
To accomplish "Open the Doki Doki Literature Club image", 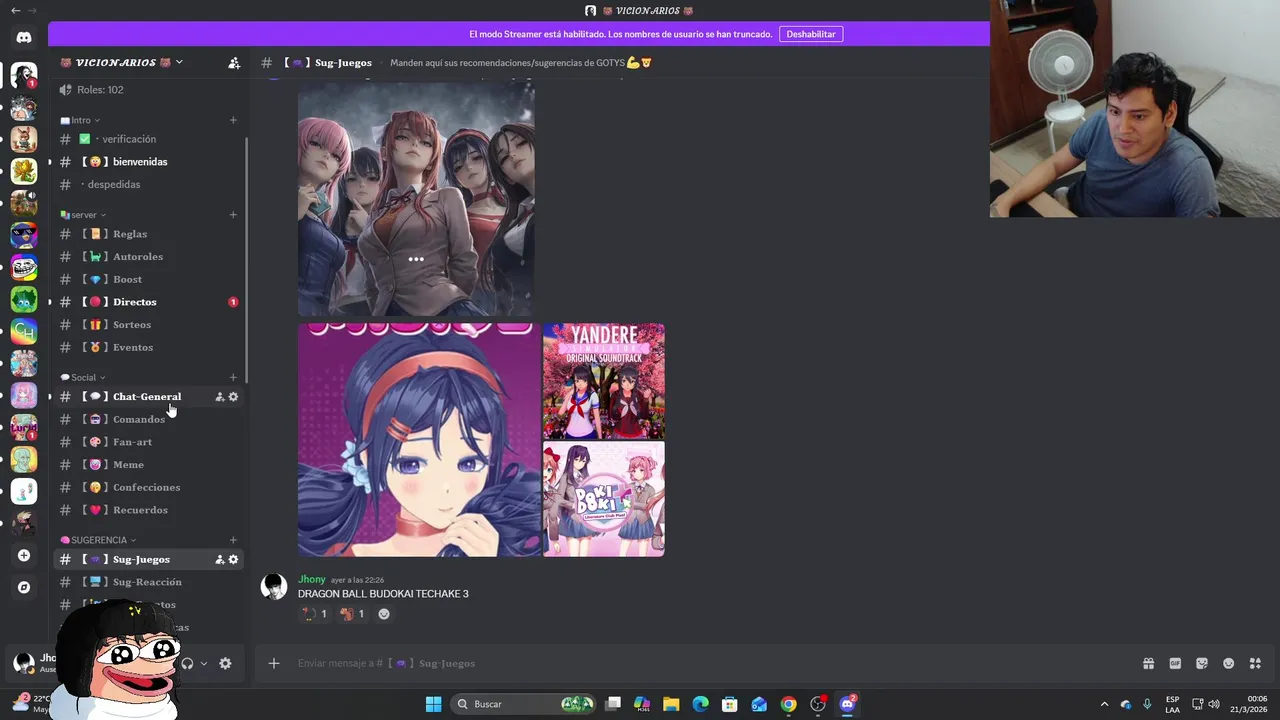I will click(604, 499).
